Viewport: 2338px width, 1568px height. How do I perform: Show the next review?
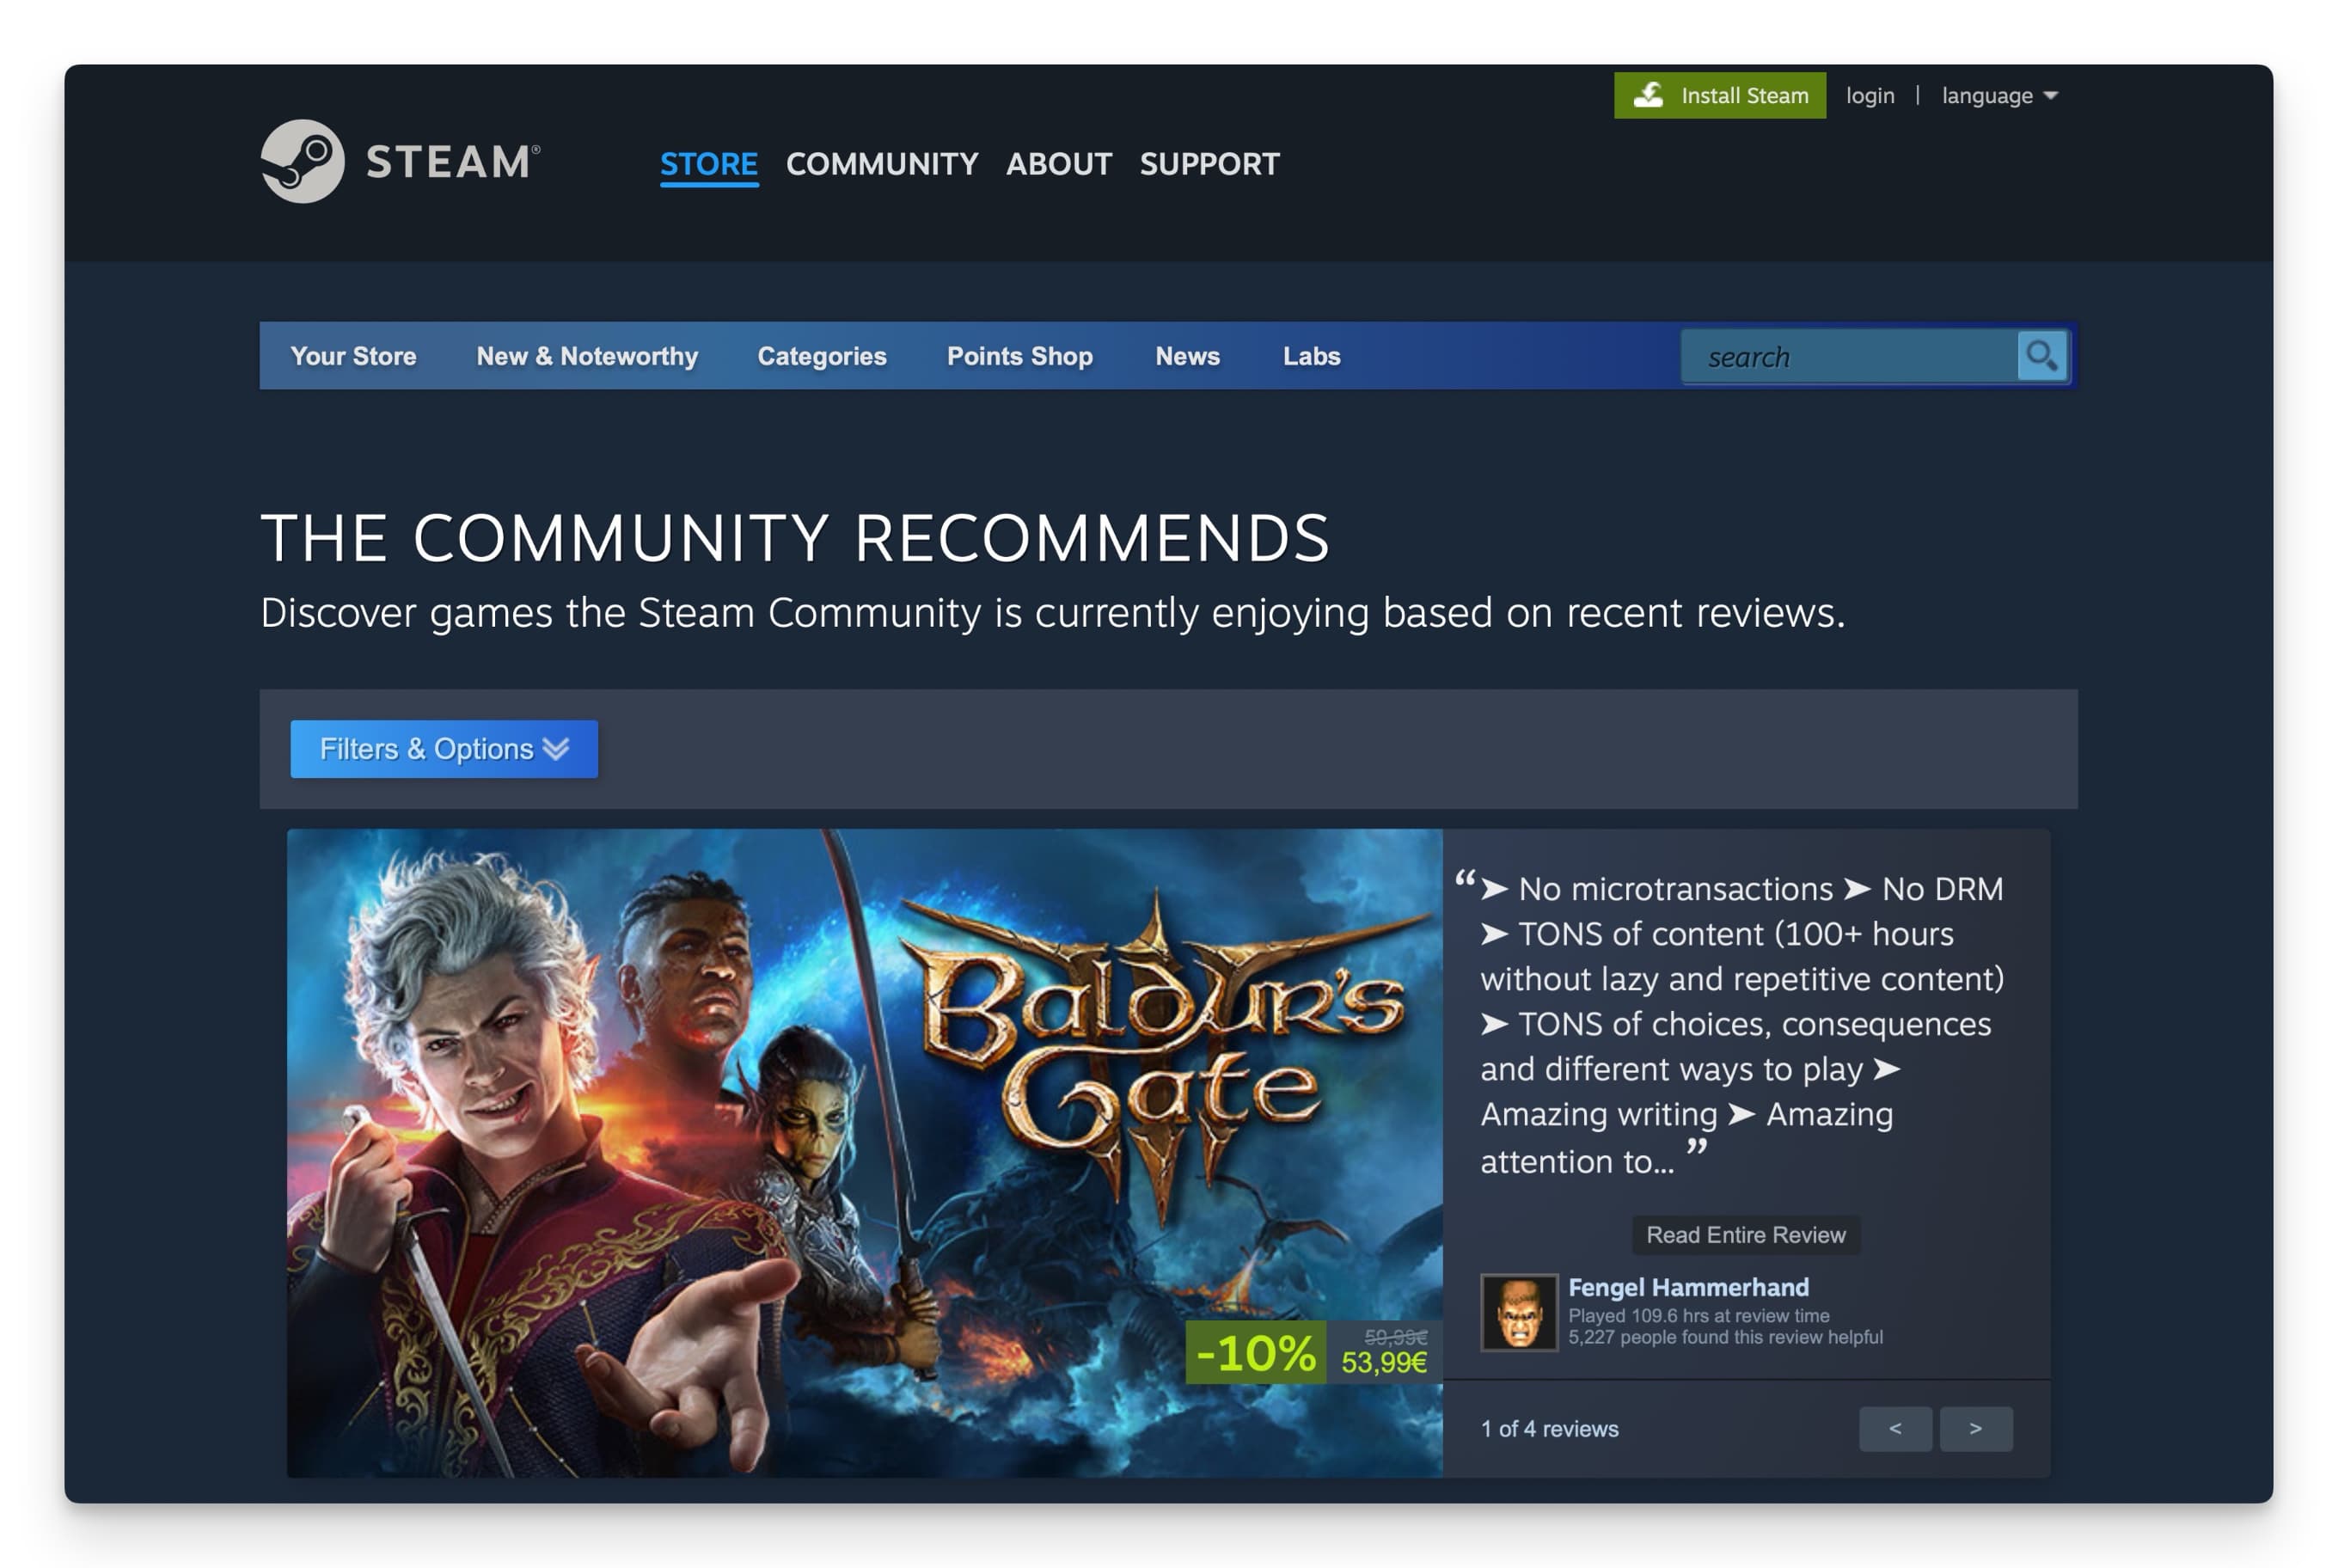(1975, 1429)
